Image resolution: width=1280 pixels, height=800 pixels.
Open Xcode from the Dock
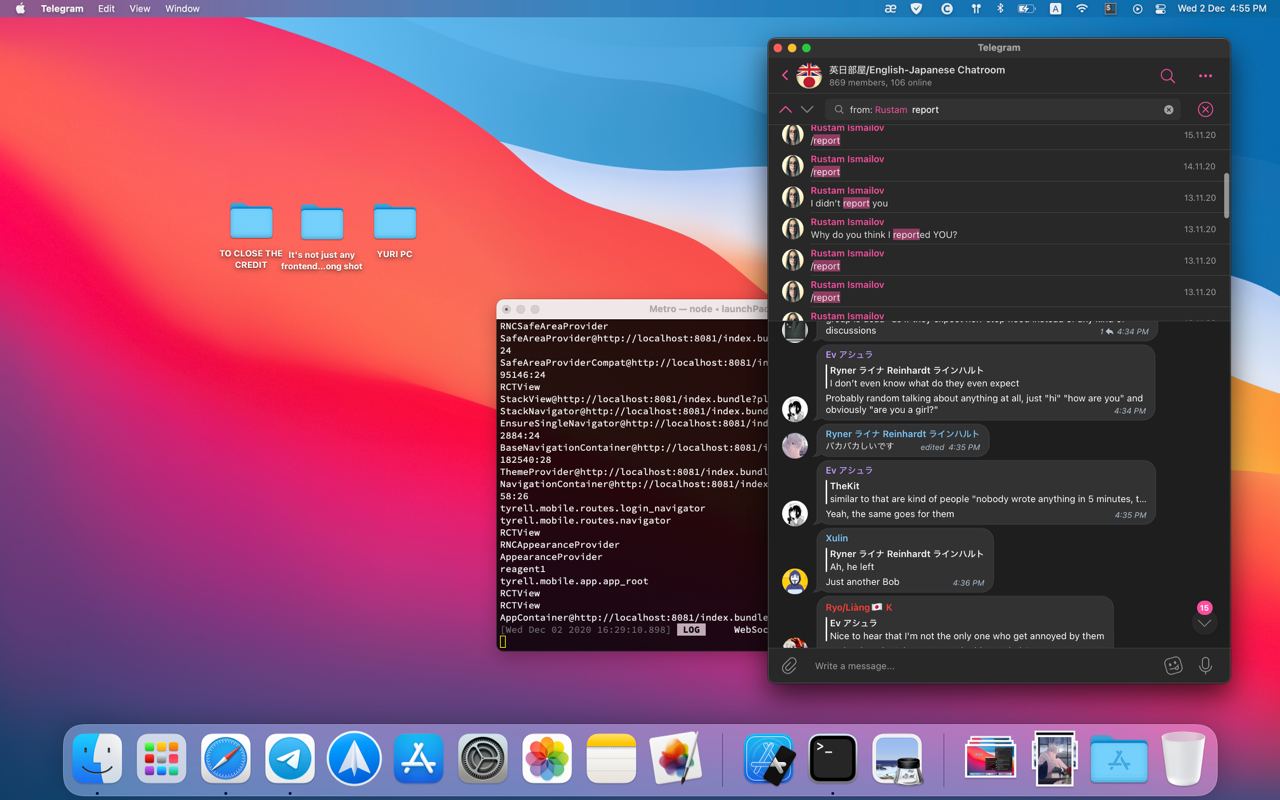tap(769, 758)
